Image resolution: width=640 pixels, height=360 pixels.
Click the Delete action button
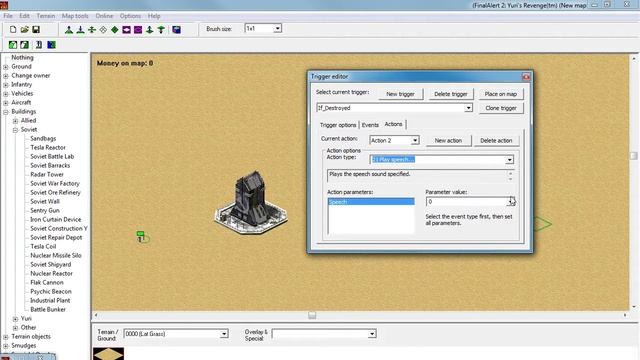(496, 140)
